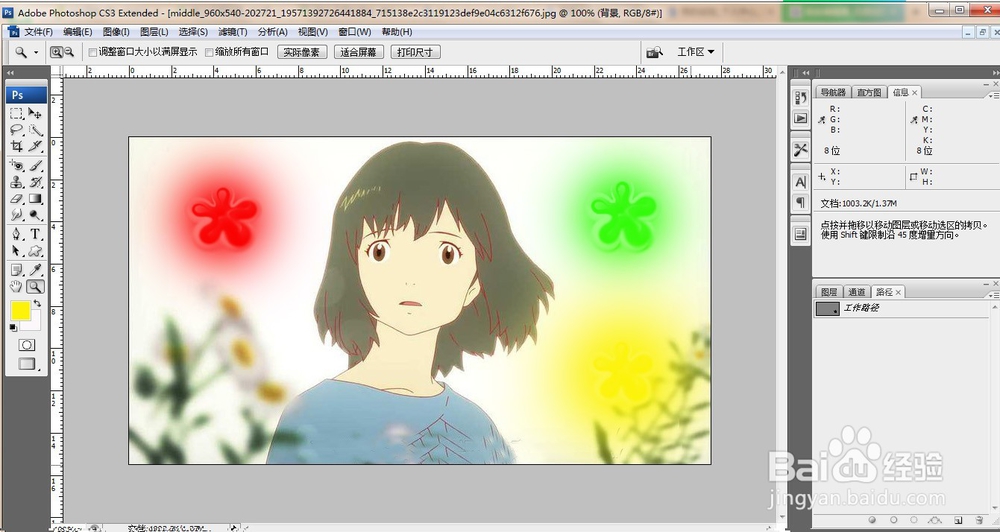Screen dimensions: 1000x532
Task: Reset default foreground and background colors
Action: [x=13, y=327]
